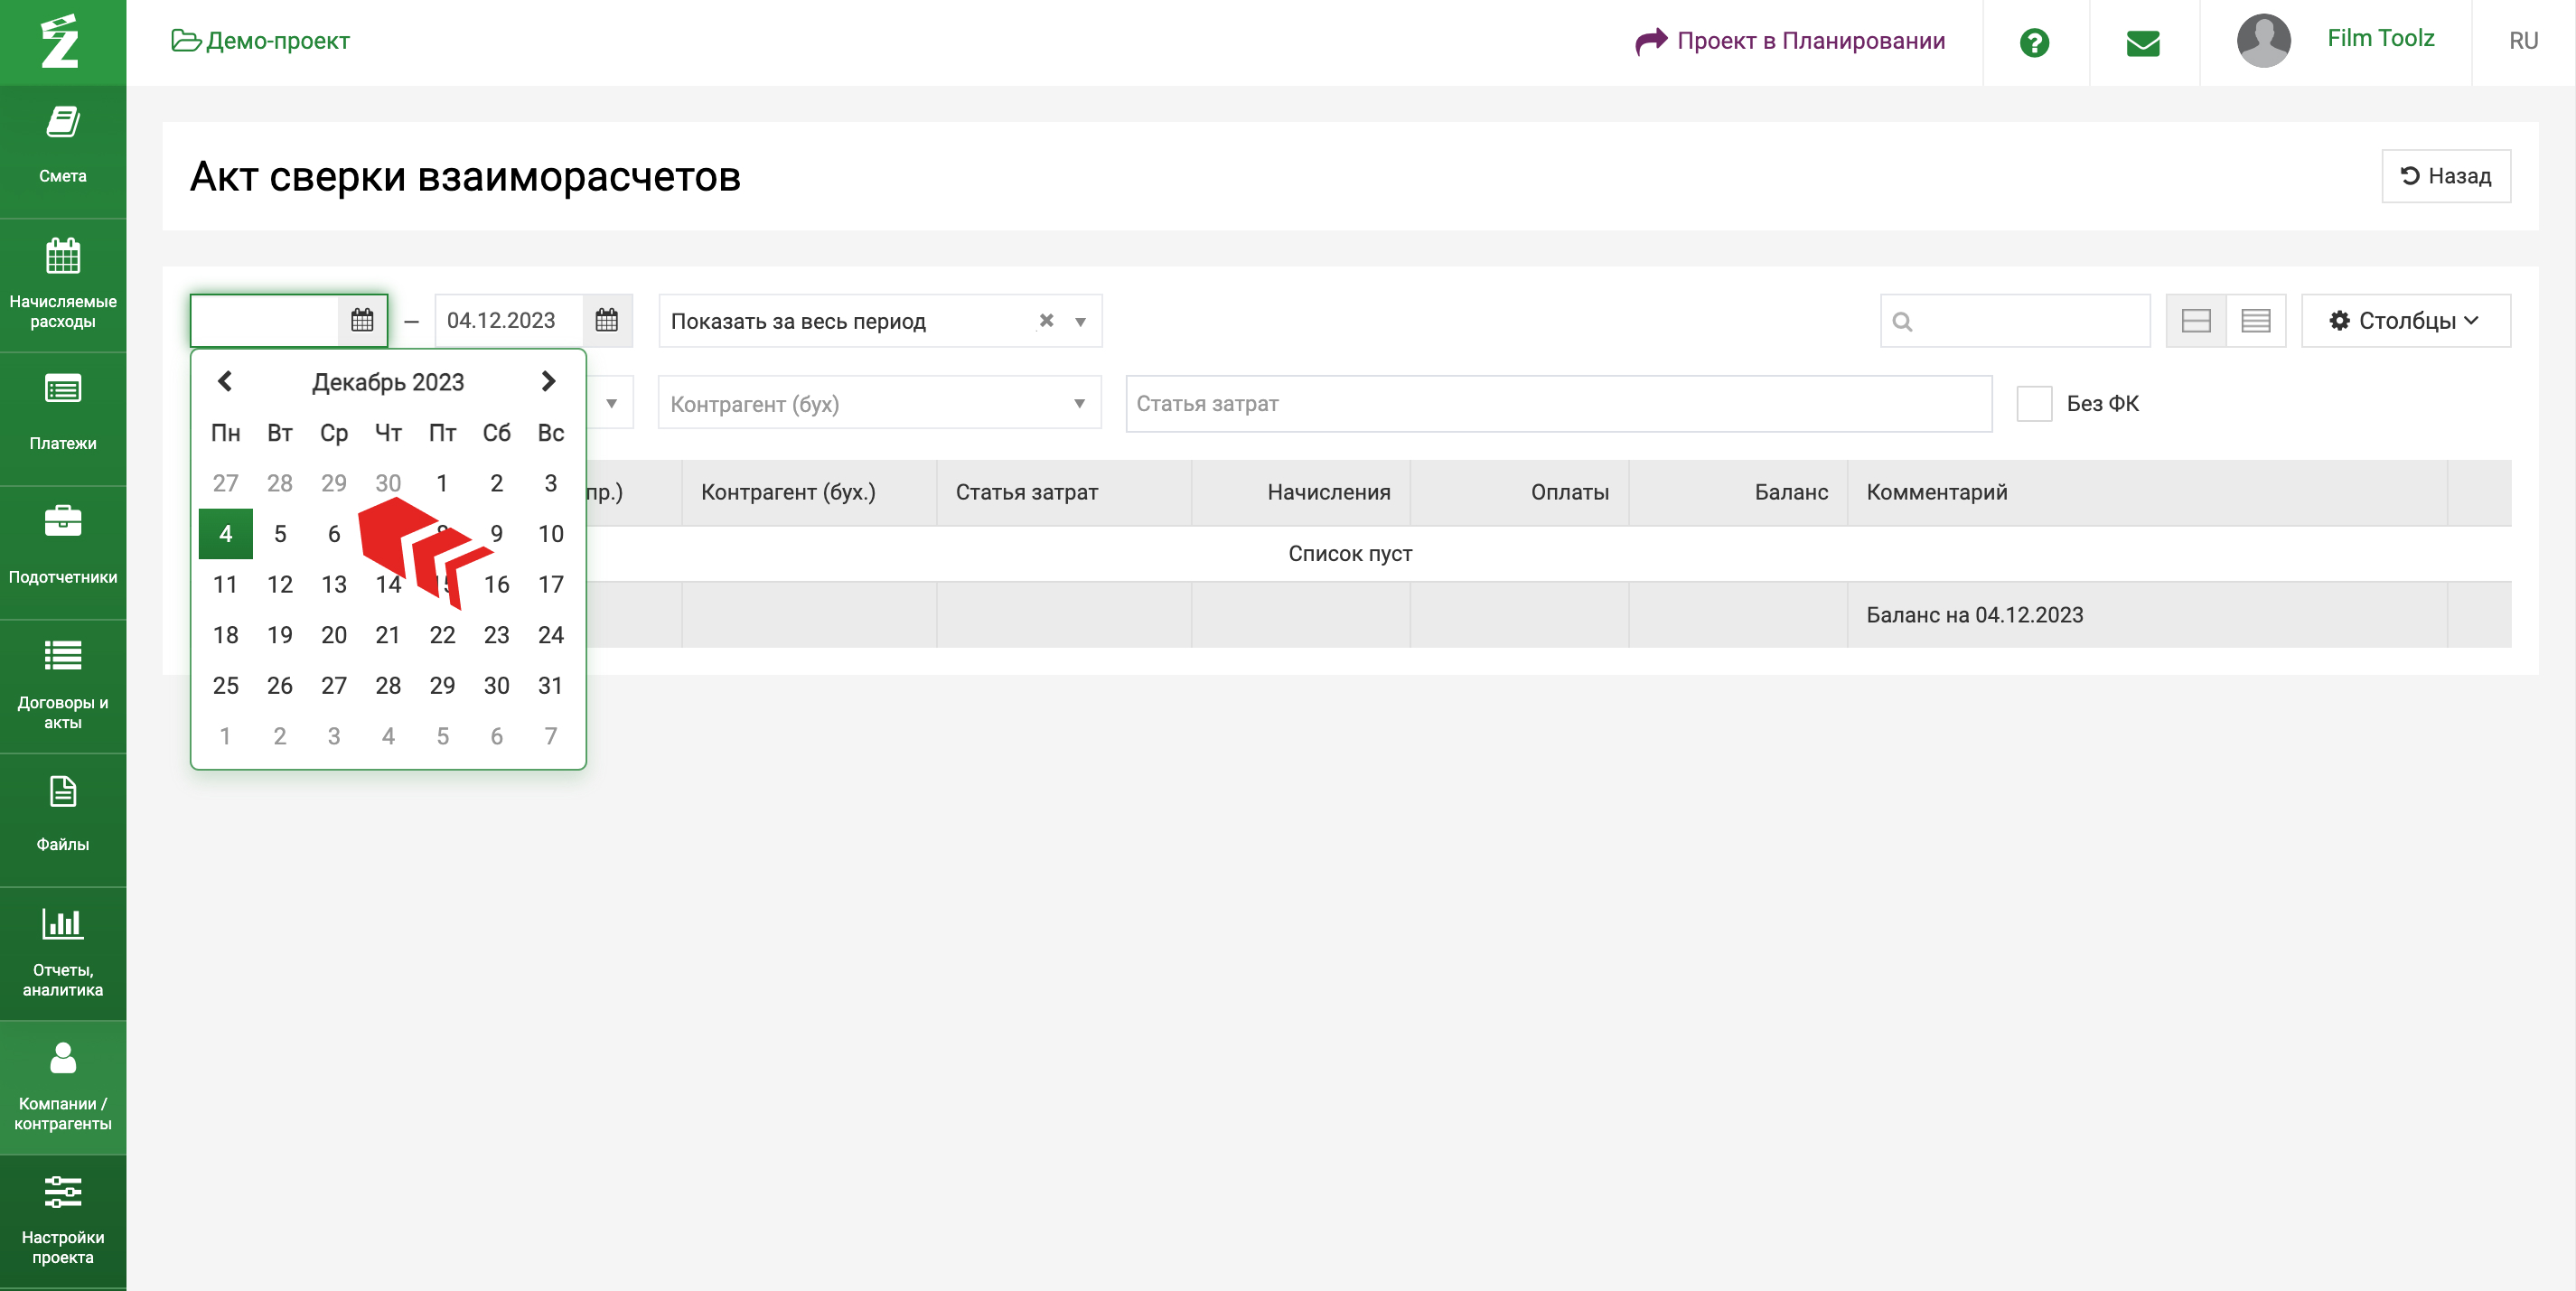
Task: Click Декабрь 2023 calendar header
Action: pos(388,382)
